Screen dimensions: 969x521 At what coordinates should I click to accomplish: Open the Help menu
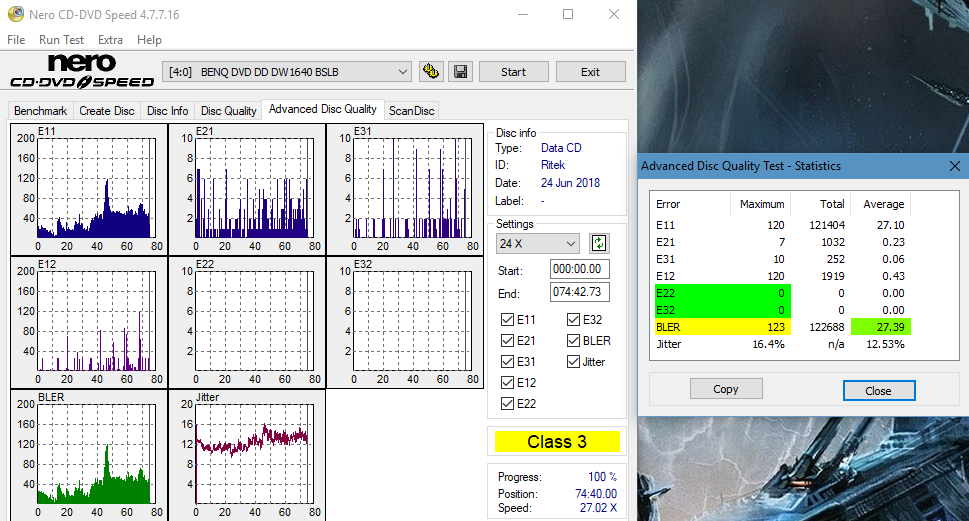click(x=149, y=40)
